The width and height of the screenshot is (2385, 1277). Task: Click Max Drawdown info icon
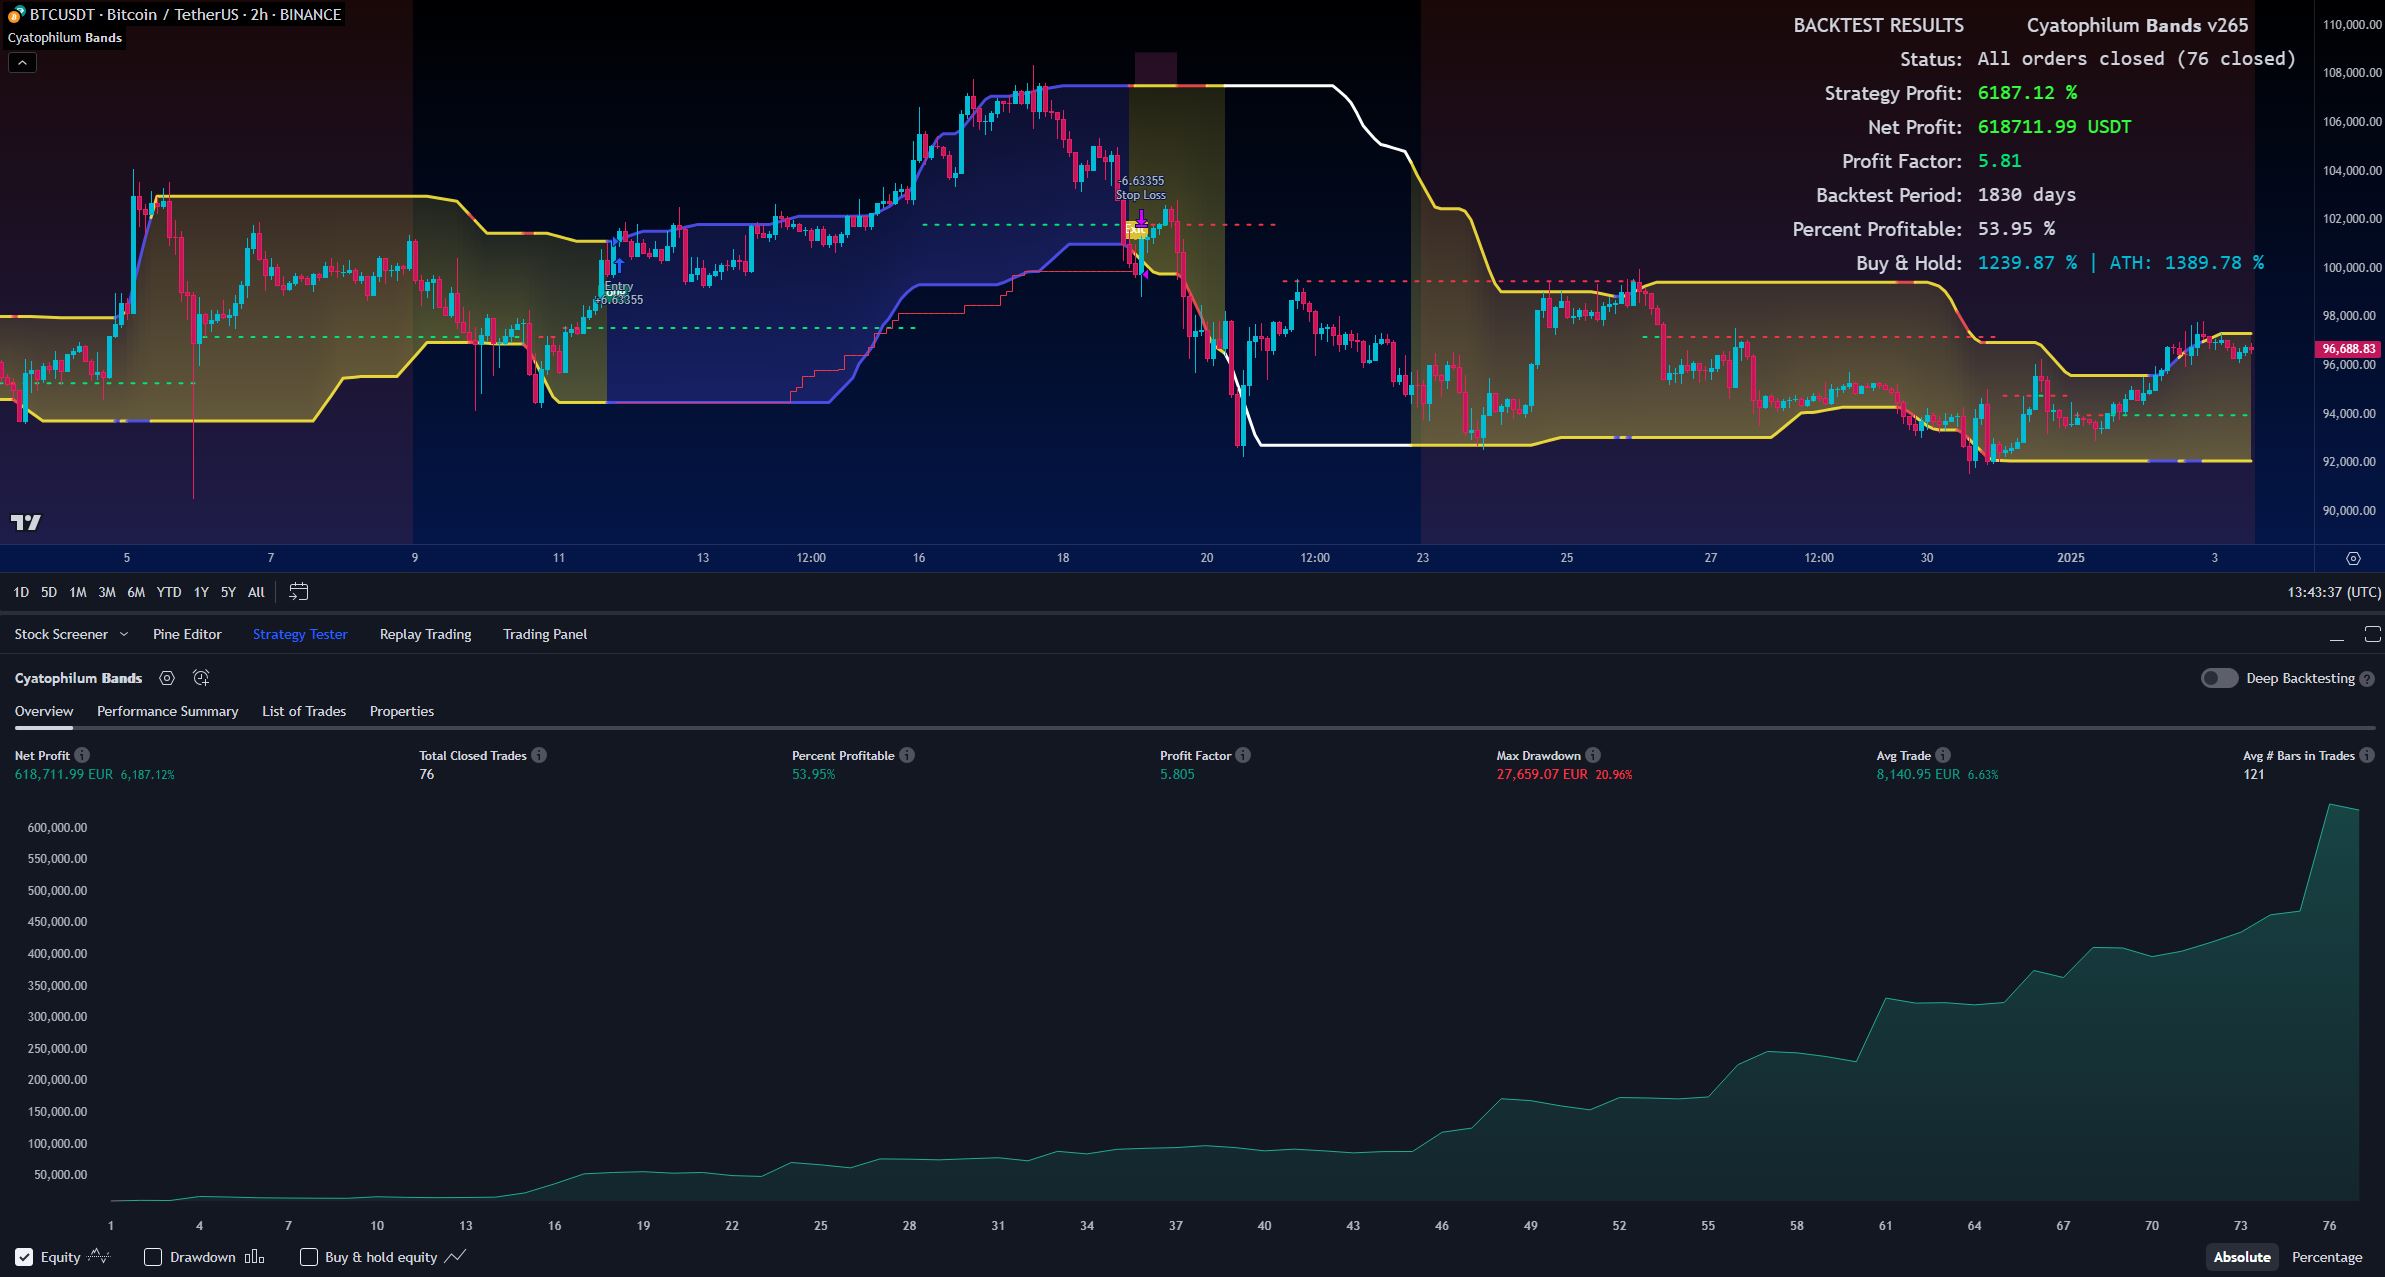tap(1593, 755)
